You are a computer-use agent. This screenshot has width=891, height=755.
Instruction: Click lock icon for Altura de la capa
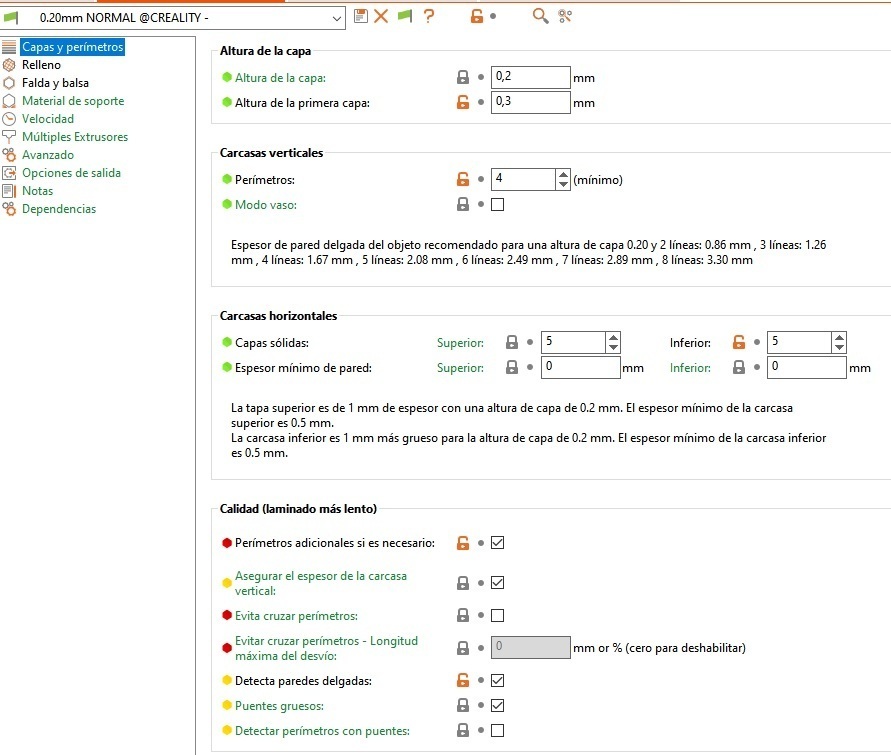[x=463, y=77]
